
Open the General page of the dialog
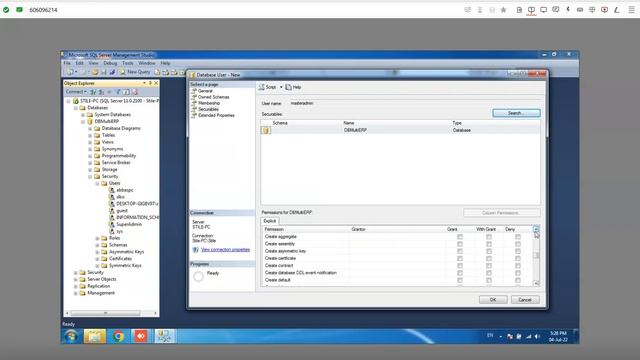point(205,91)
